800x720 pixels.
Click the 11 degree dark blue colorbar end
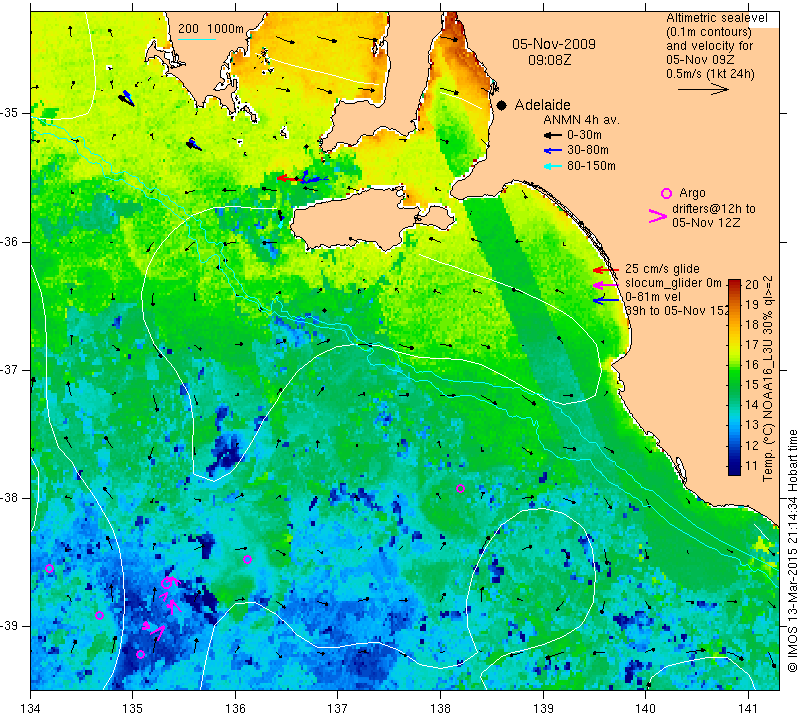coord(734,467)
